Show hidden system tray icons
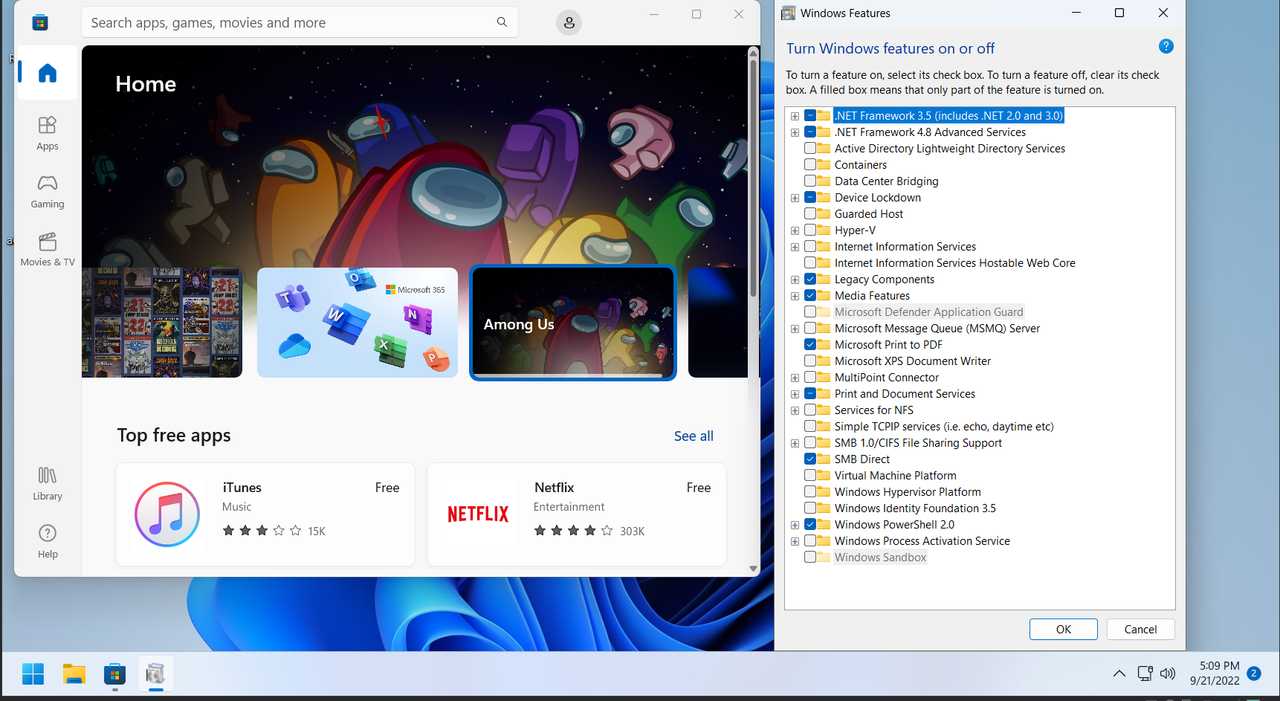Screen dimensions: 1280x701 (1119, 674)
